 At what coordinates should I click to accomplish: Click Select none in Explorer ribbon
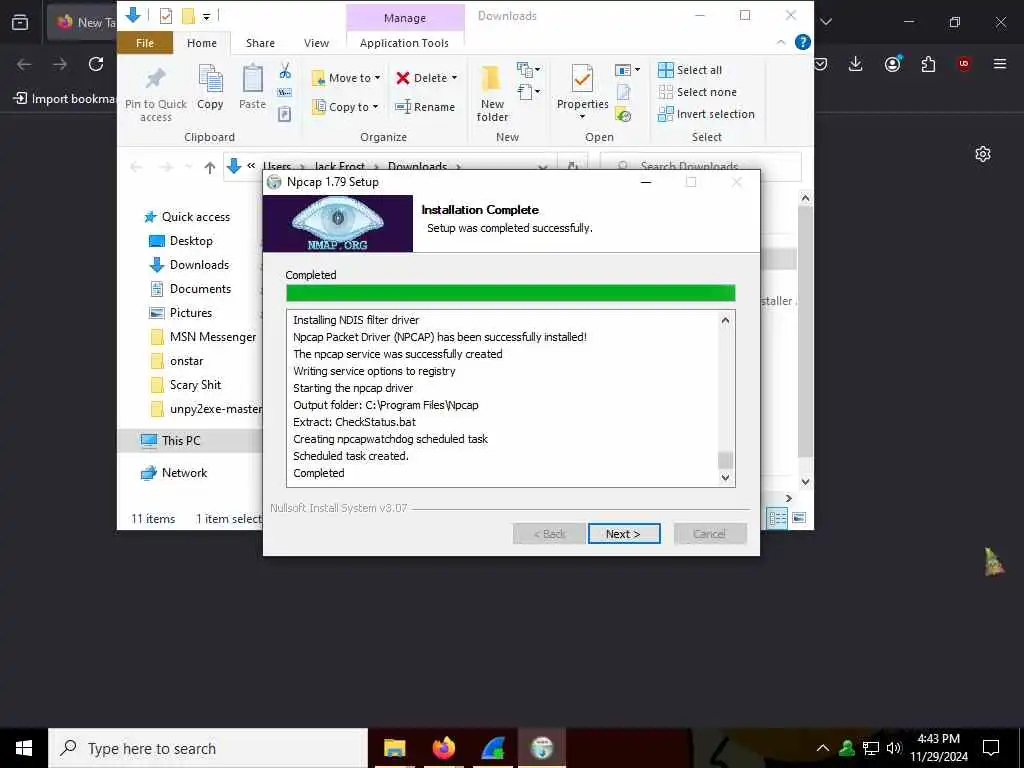tap(697, 92)
